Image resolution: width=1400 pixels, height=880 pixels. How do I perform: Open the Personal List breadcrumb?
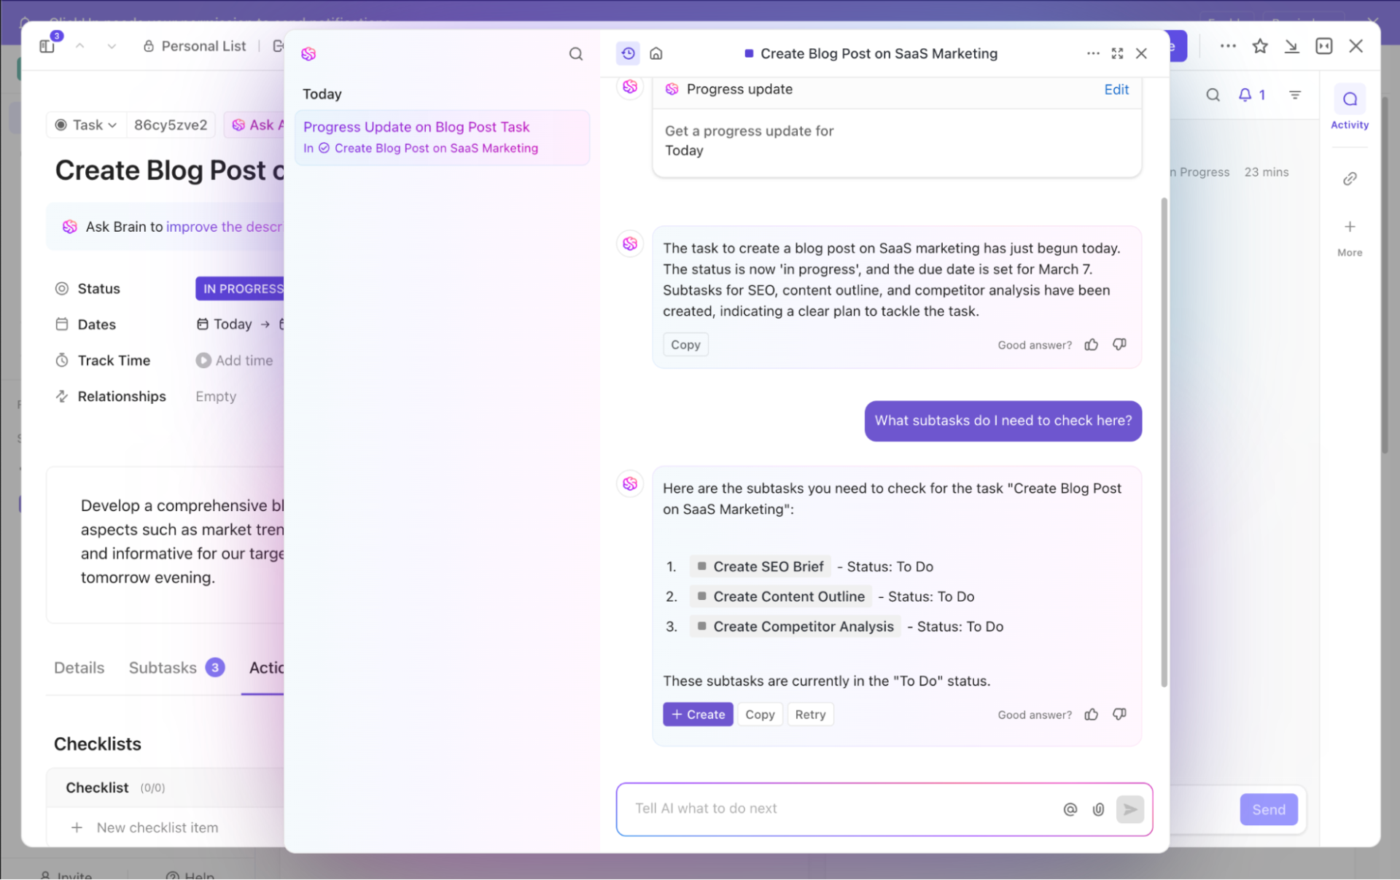click(195, 46)
